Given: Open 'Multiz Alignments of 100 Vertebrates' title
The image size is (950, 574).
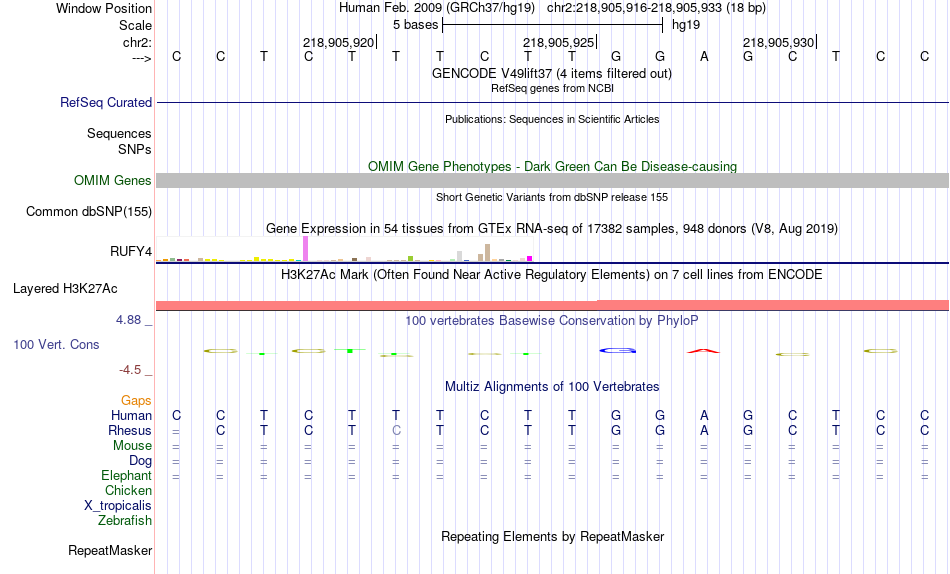Looking at the screenshot, I should pos(552,387).
